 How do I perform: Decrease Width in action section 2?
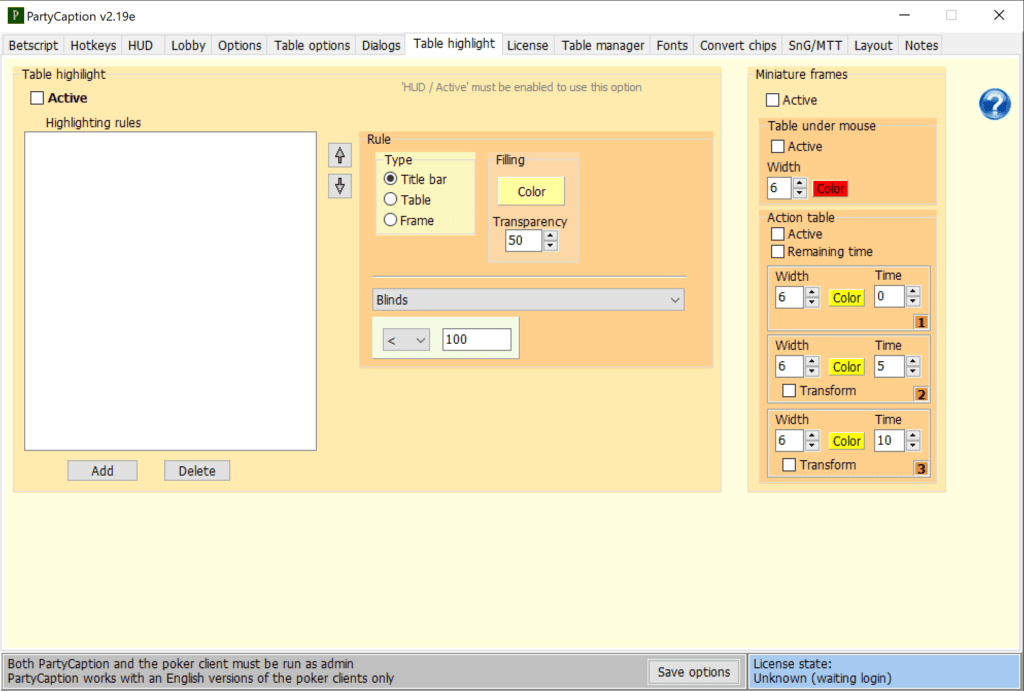tap(812, 372)
